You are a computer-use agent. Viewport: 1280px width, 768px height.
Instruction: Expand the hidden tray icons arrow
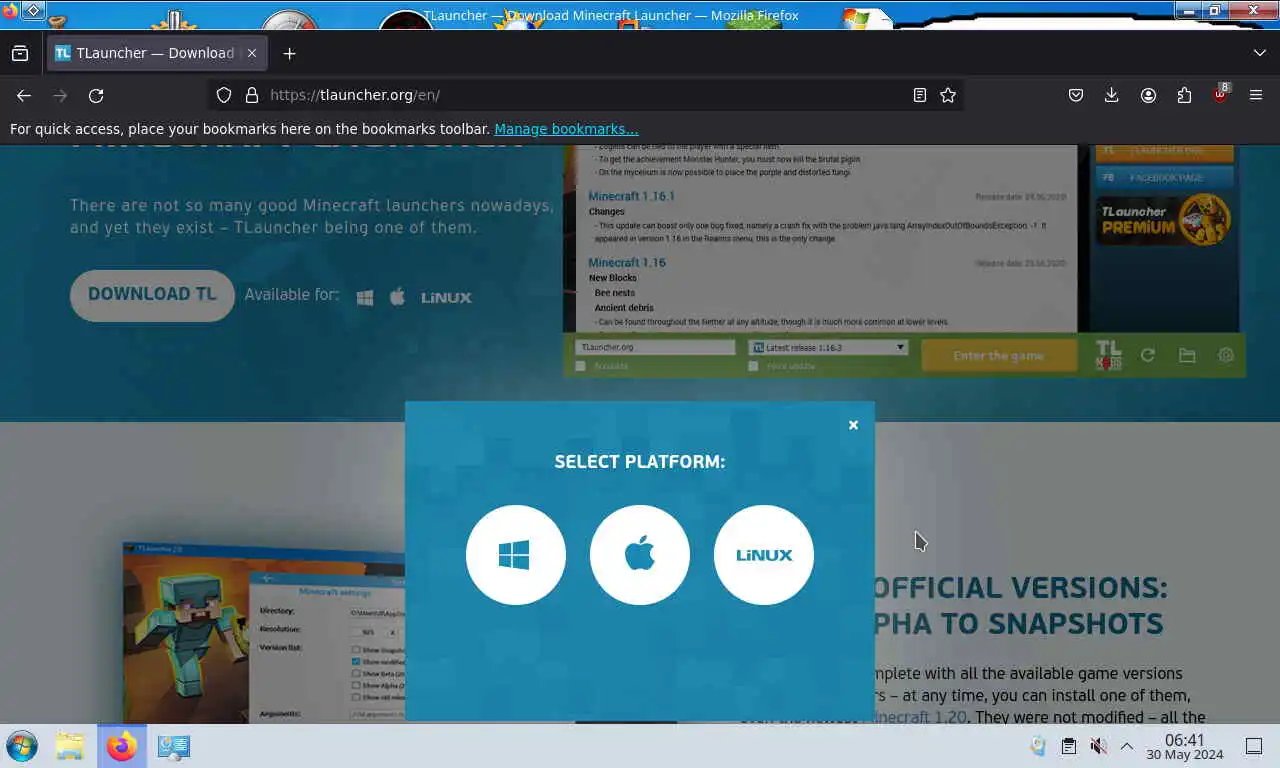click(1127, 746)
